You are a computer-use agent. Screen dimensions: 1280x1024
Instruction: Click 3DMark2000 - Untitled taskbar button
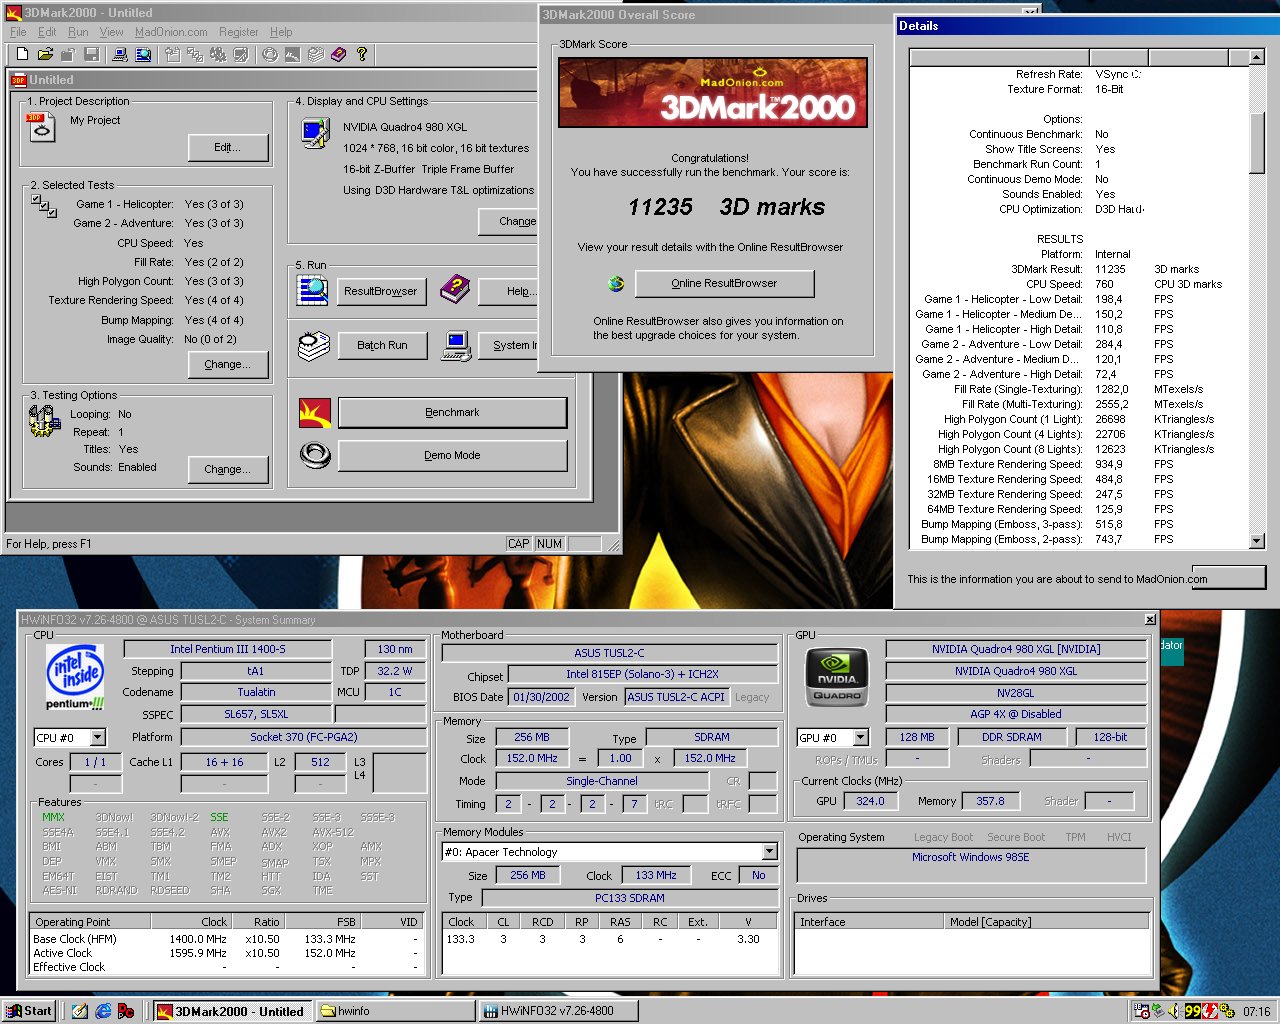point(232,1011)
